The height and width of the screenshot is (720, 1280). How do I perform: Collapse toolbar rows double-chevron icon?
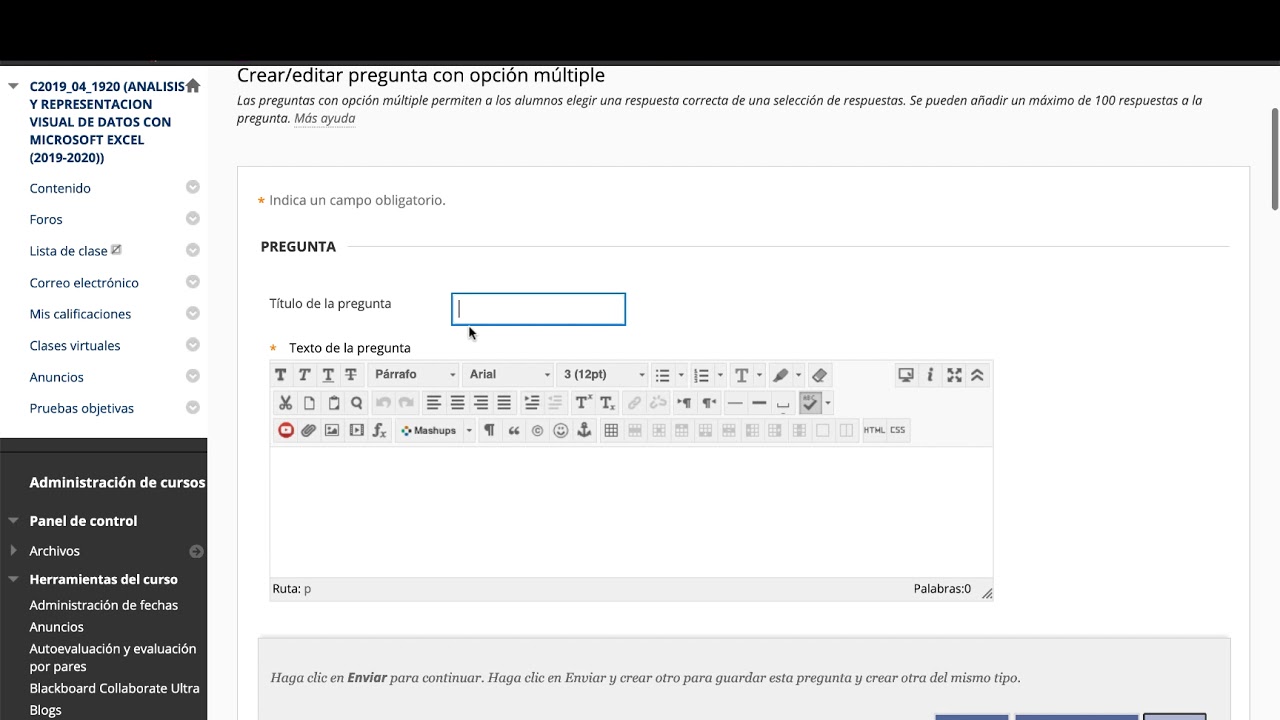coord(978,375)
